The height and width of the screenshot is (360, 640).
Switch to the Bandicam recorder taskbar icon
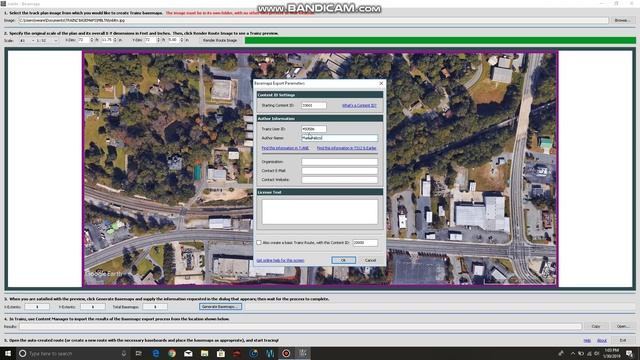(286, 353)
